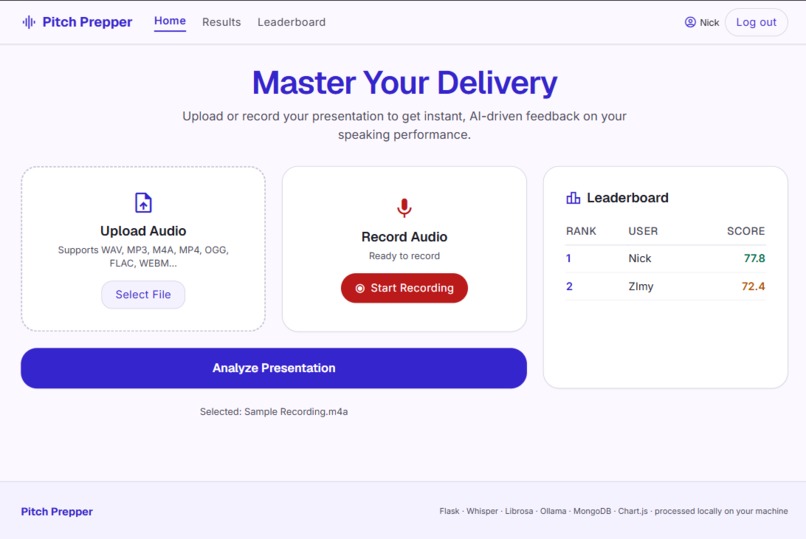Click the Leaderboard card heading
Image resolution: width=806 pixels, height=539 pixels.
pos(628,198)
